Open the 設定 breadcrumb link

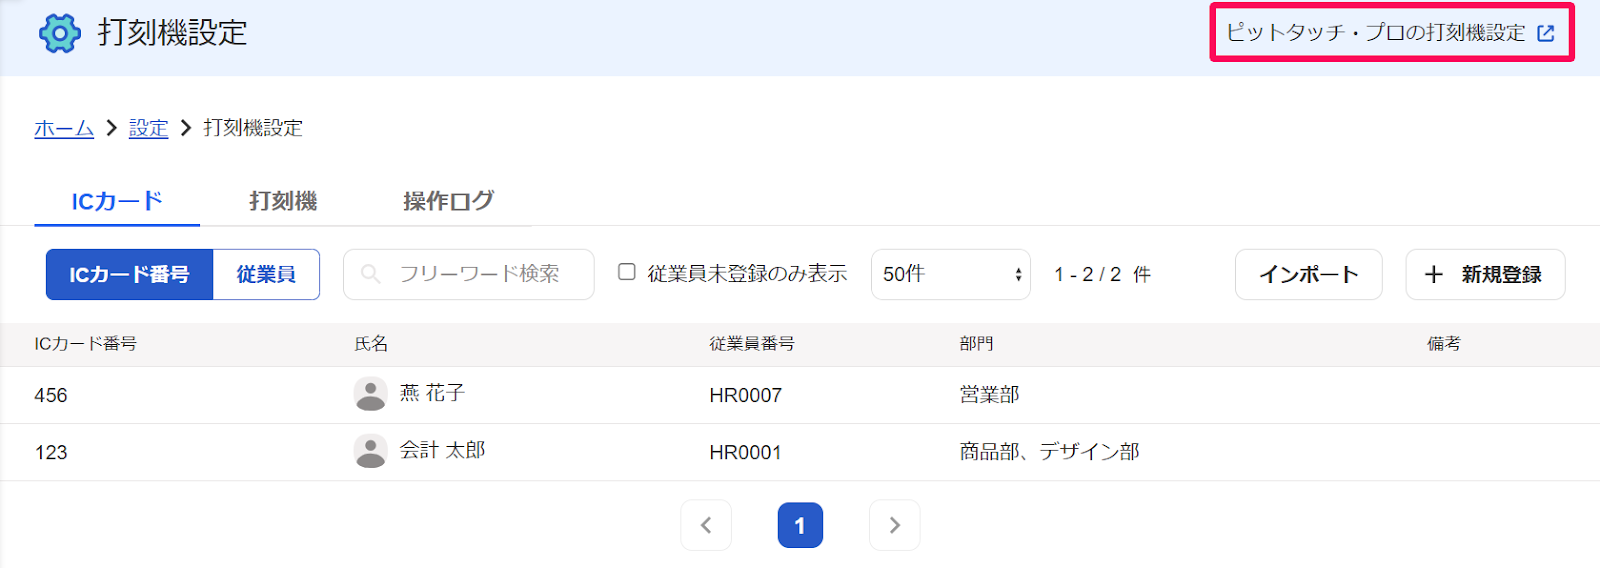click(148, 128)
